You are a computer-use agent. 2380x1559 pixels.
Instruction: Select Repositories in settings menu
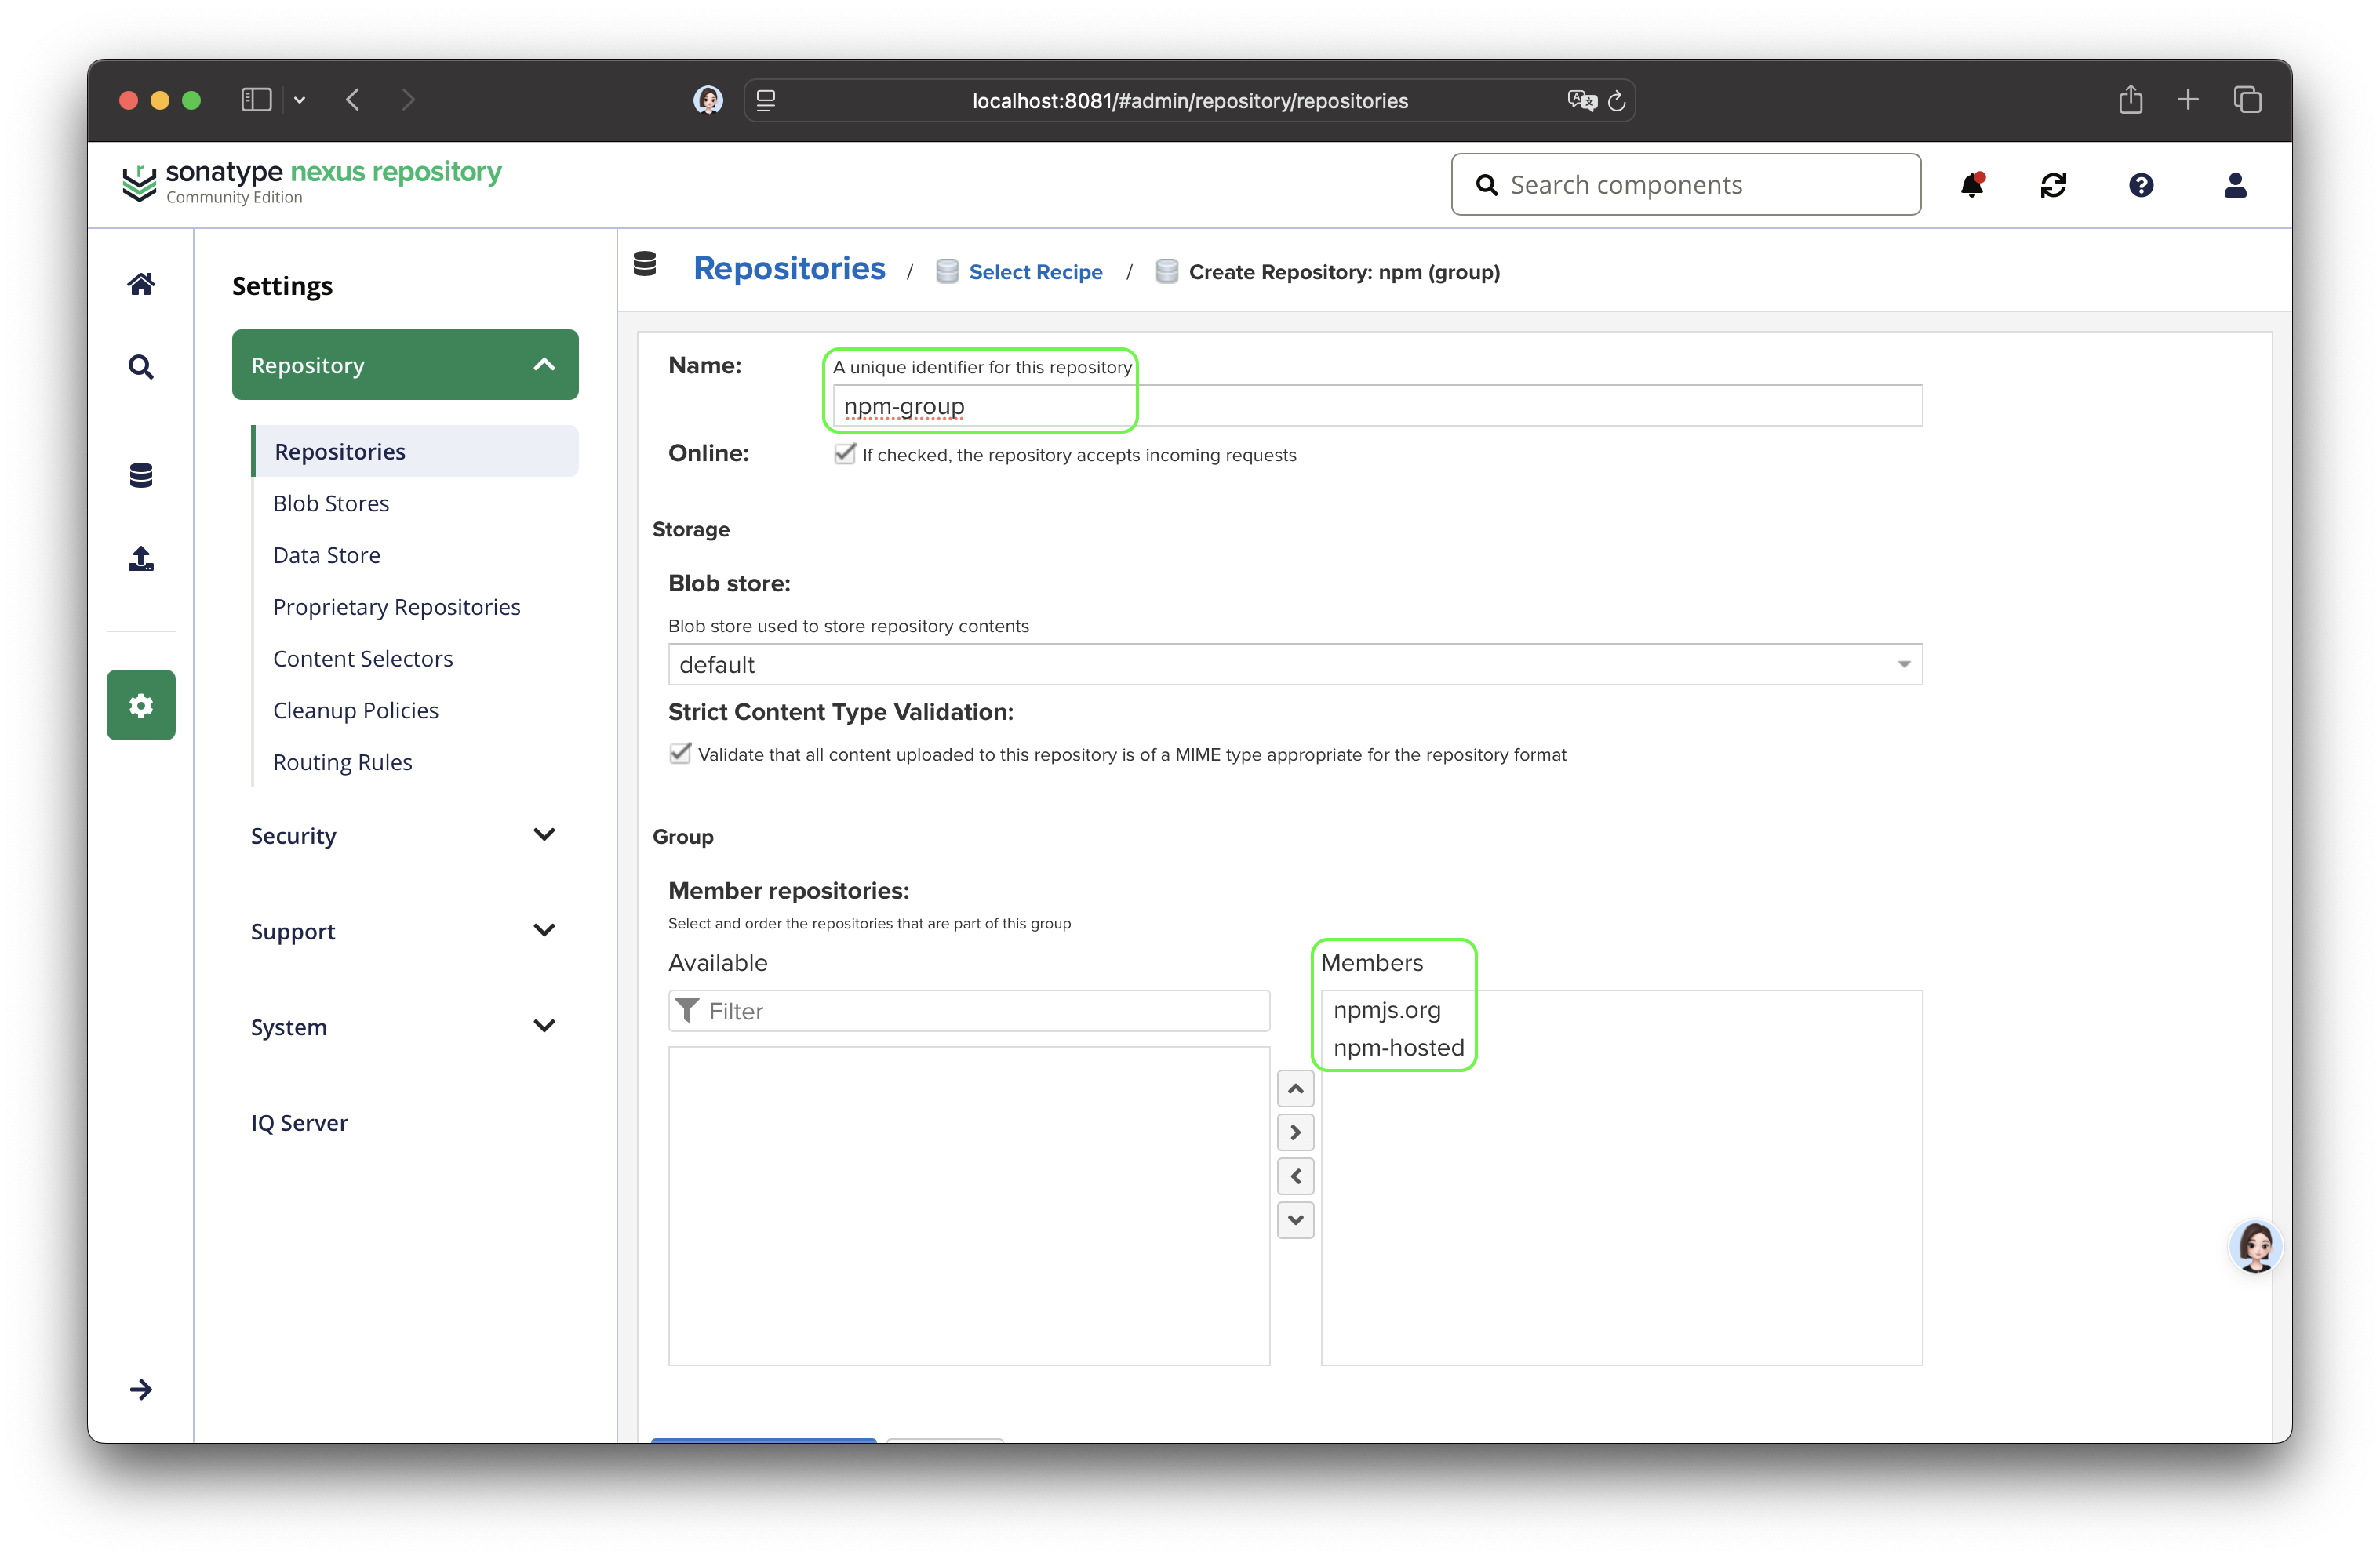415,451
